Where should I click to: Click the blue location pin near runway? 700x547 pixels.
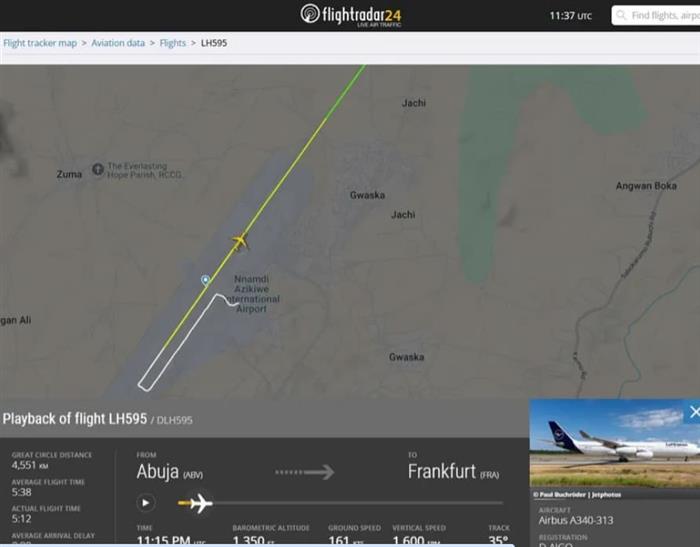click(205, 280)
